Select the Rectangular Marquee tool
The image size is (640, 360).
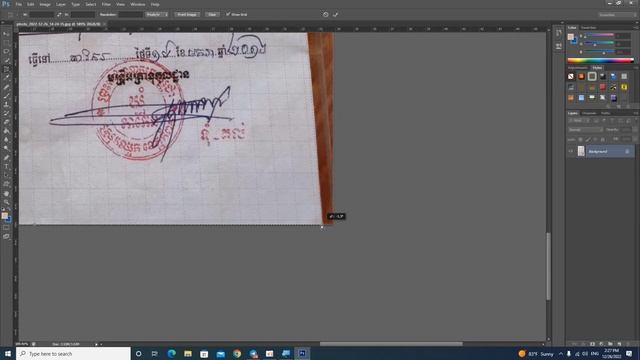coord(6,42)
